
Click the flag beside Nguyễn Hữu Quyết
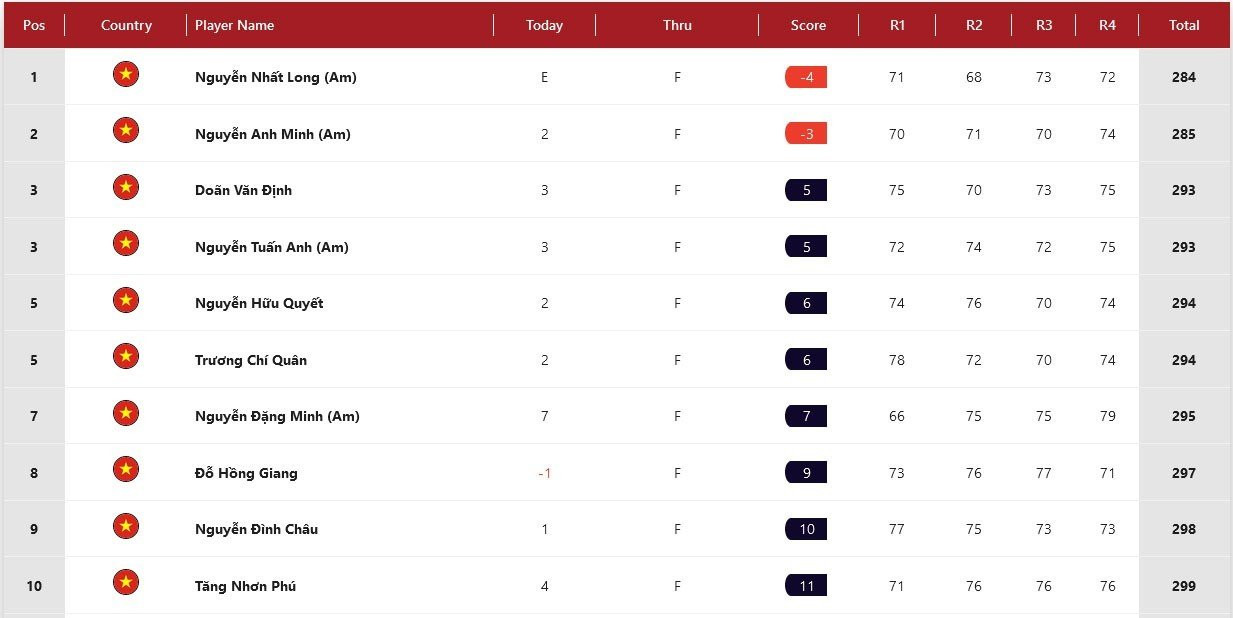tap(125, 300)
